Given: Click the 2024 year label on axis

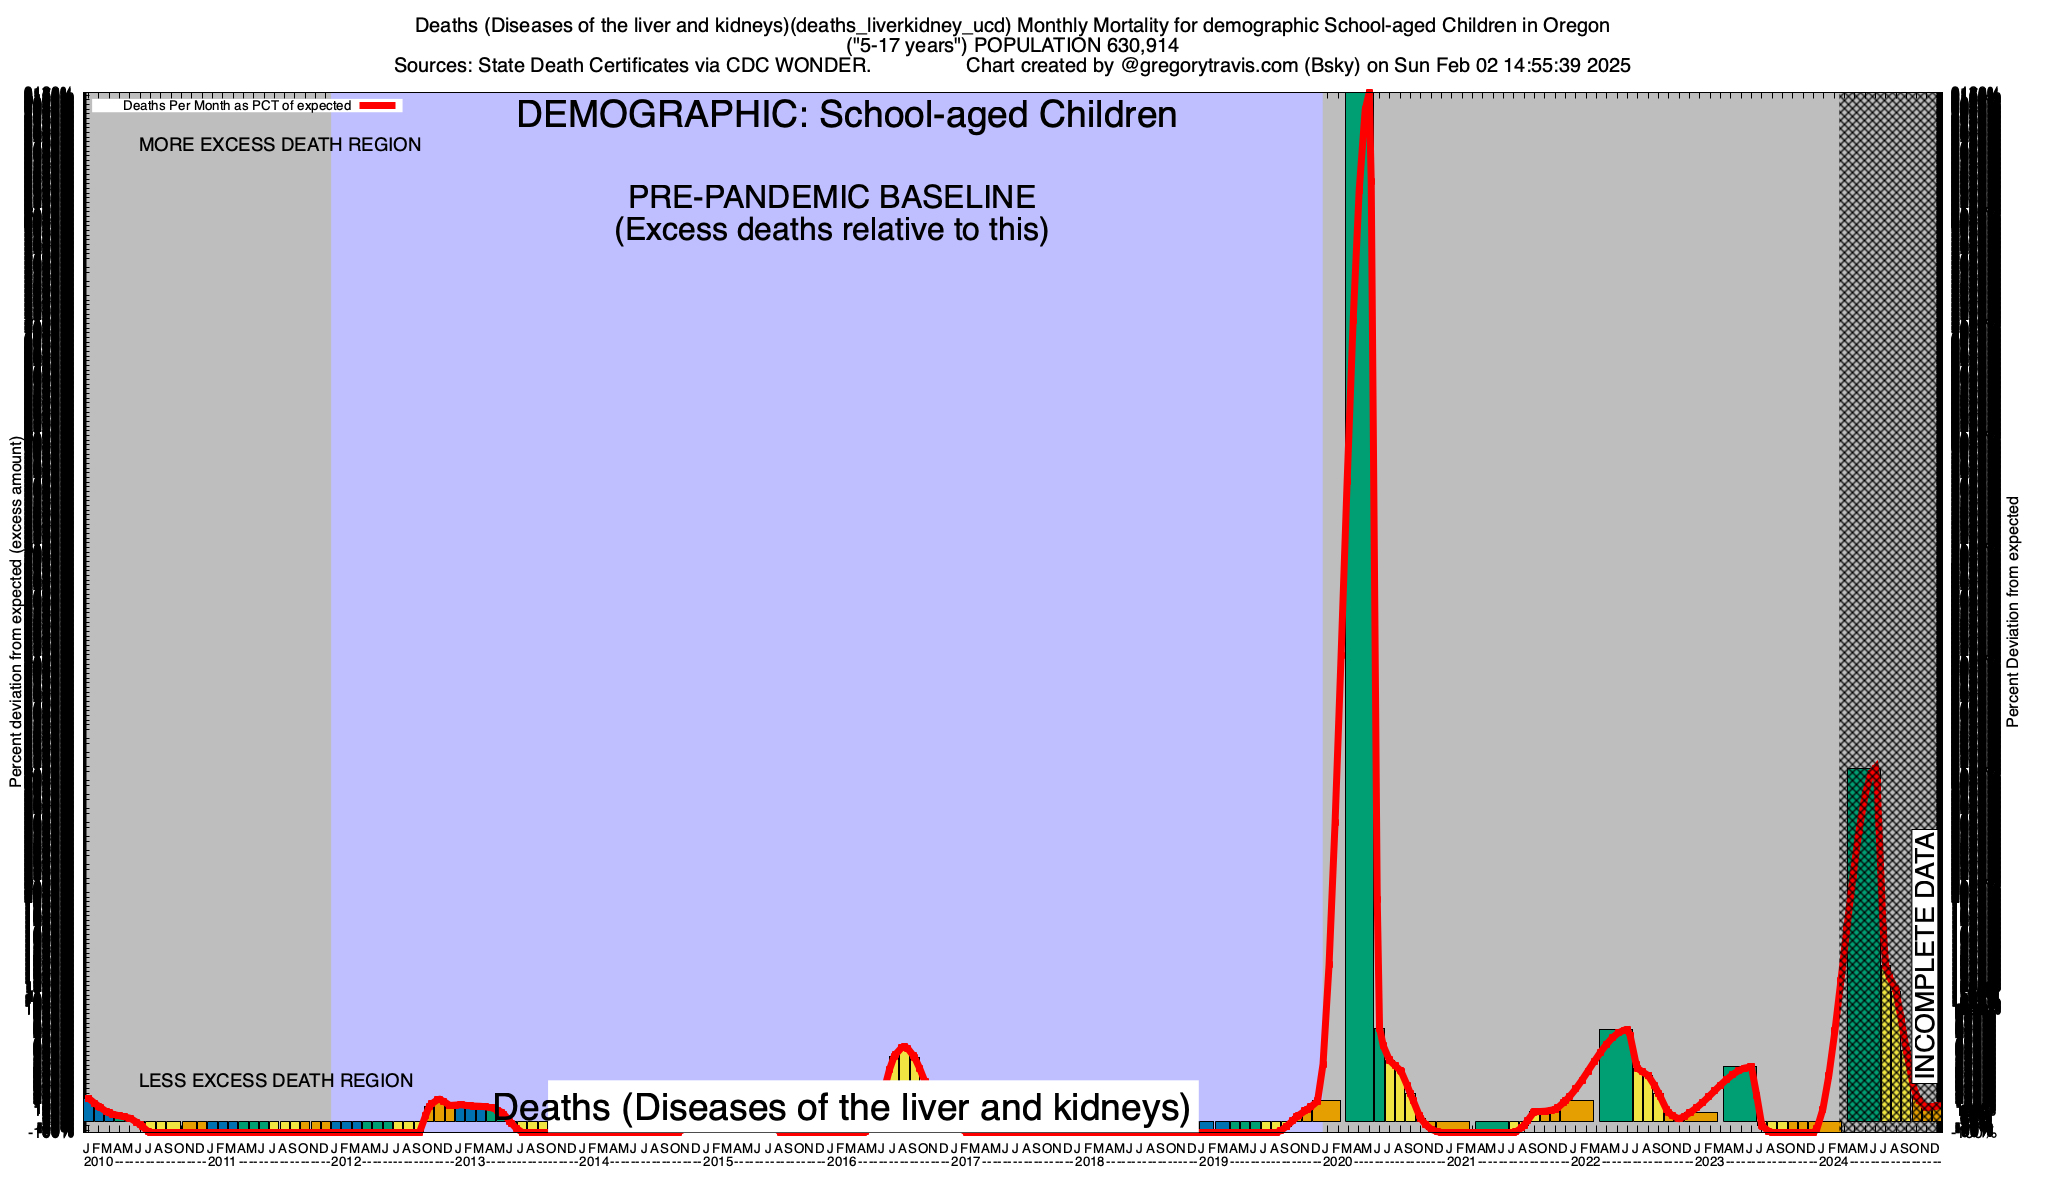Looking at the screenshot, I should pyautogui.click(x=1833, y=1162).
